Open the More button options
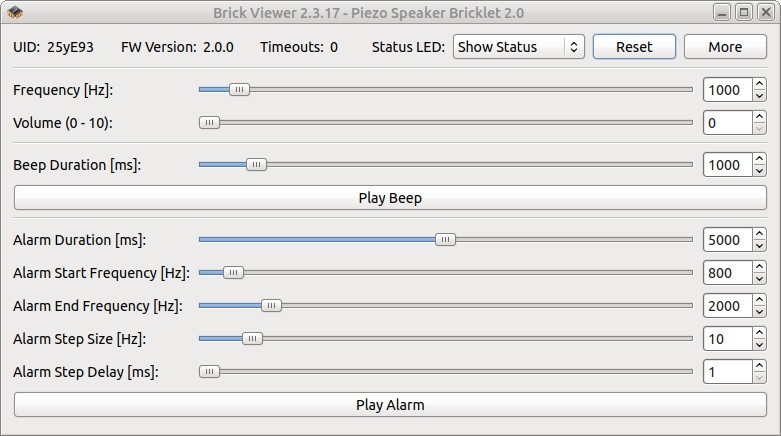 tap(725, 47)
